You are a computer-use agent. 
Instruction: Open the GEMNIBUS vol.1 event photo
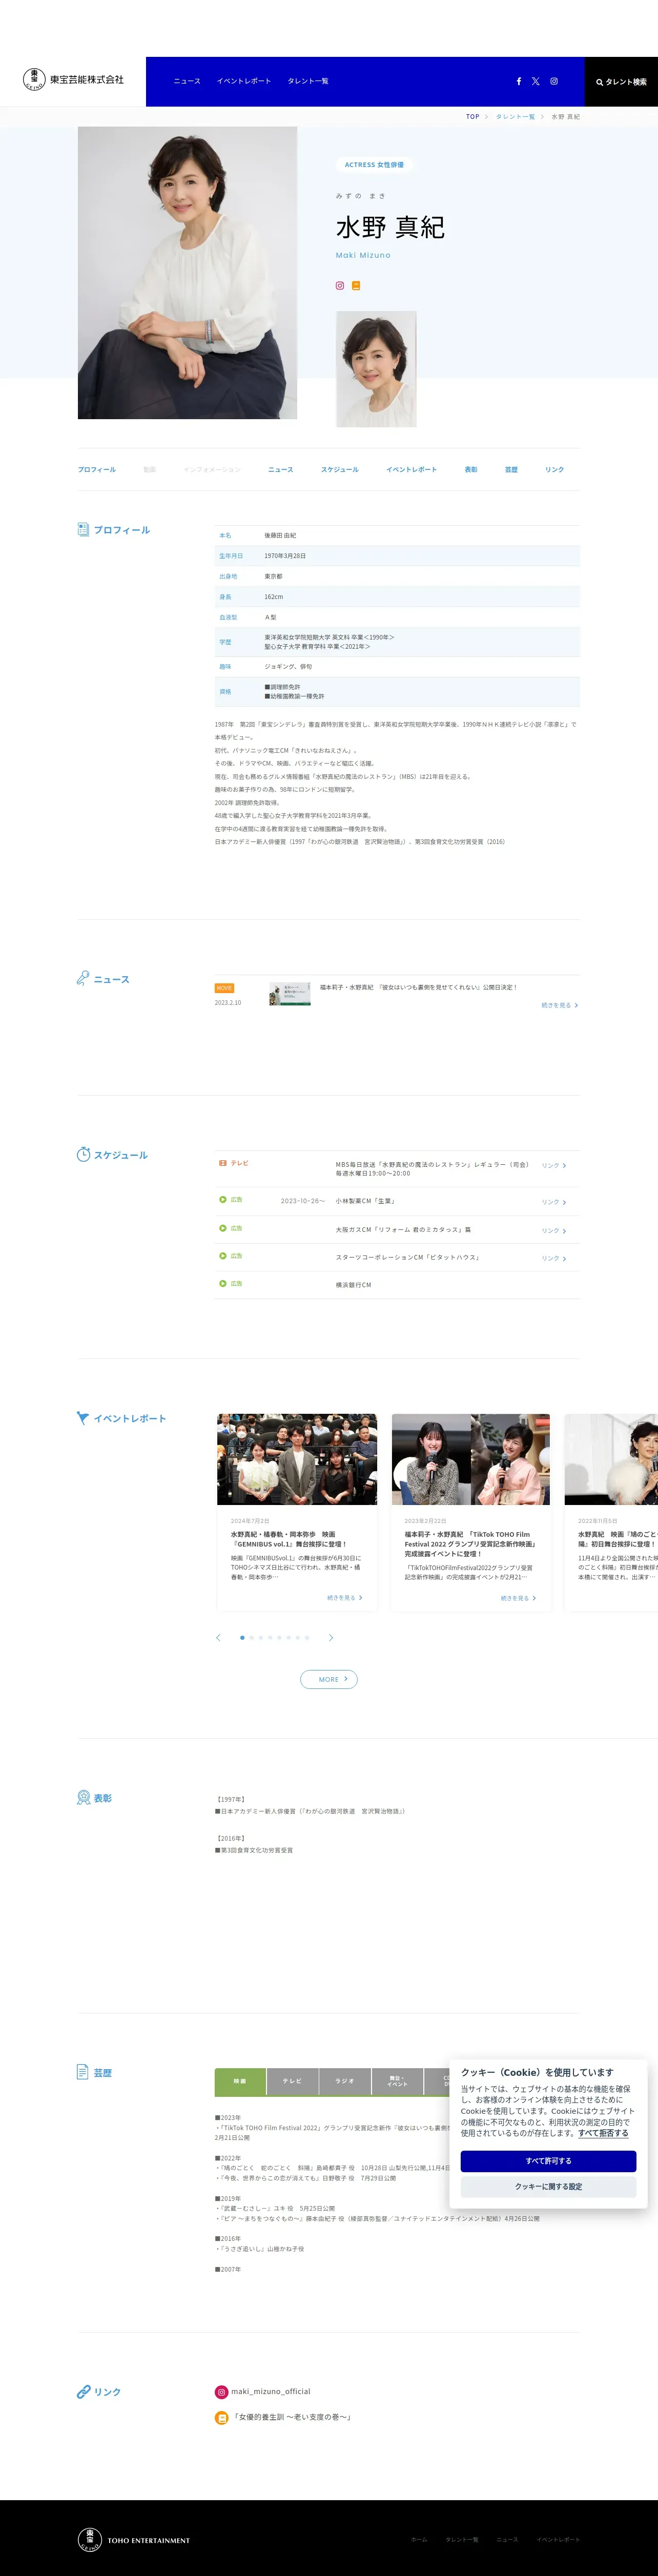(297, 1459)
